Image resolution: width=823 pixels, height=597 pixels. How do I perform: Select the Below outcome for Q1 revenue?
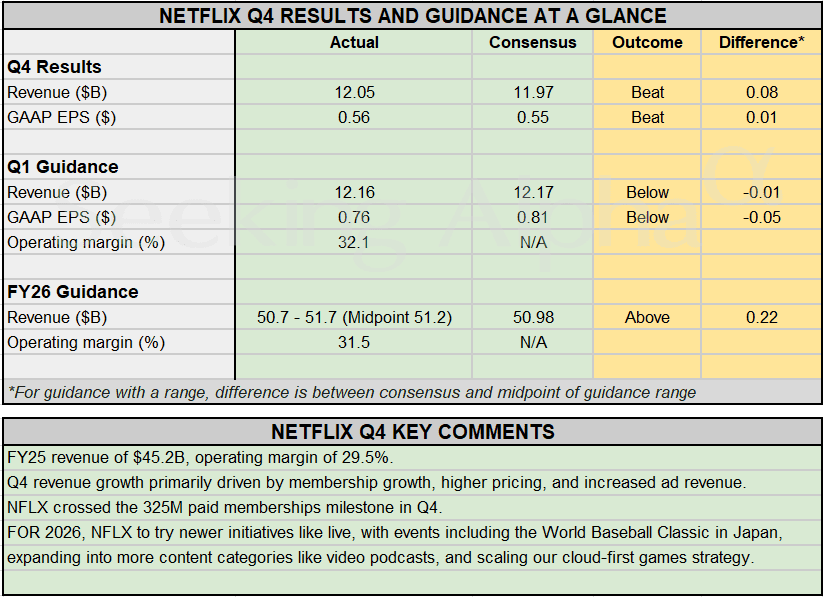pos(647,192)
